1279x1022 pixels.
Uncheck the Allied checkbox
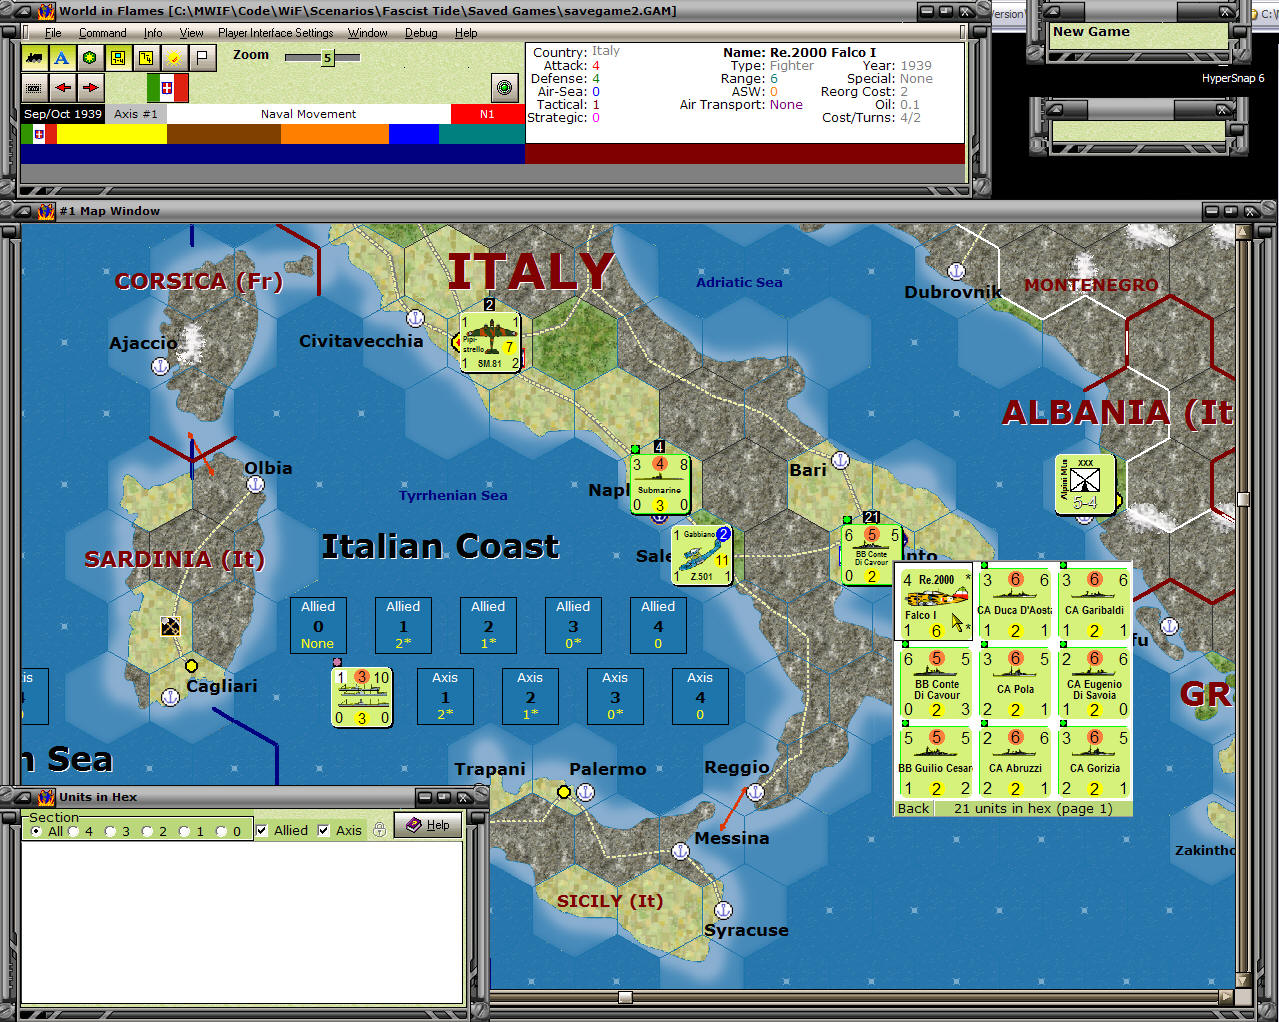click(262, 830)
